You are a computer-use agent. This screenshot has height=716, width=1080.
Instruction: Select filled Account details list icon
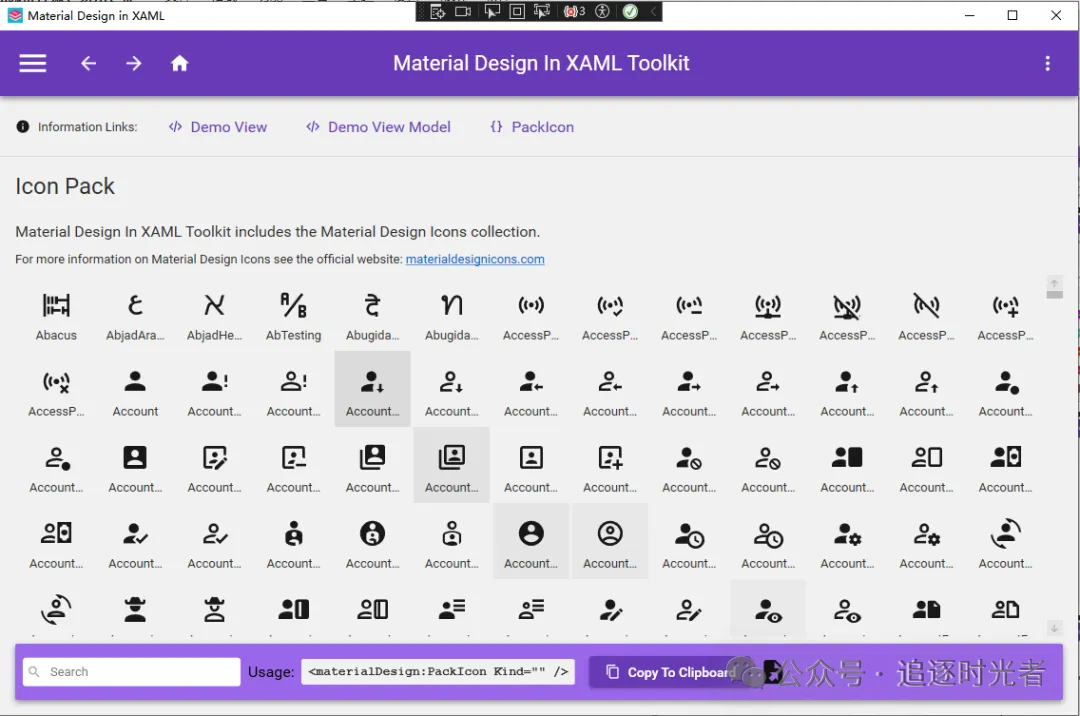(x=452, y=607)
